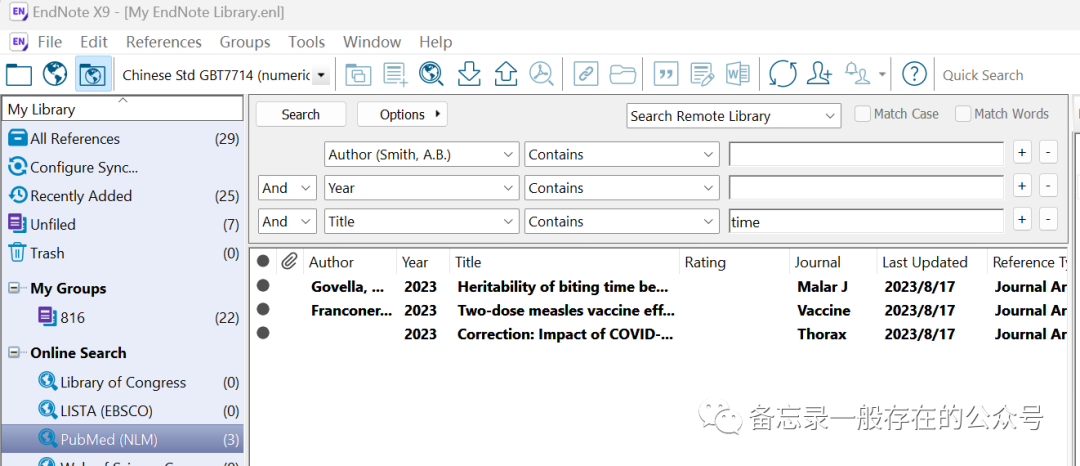Add search row after Author row
1080x466 pixels.
[x=1022, y=152]
